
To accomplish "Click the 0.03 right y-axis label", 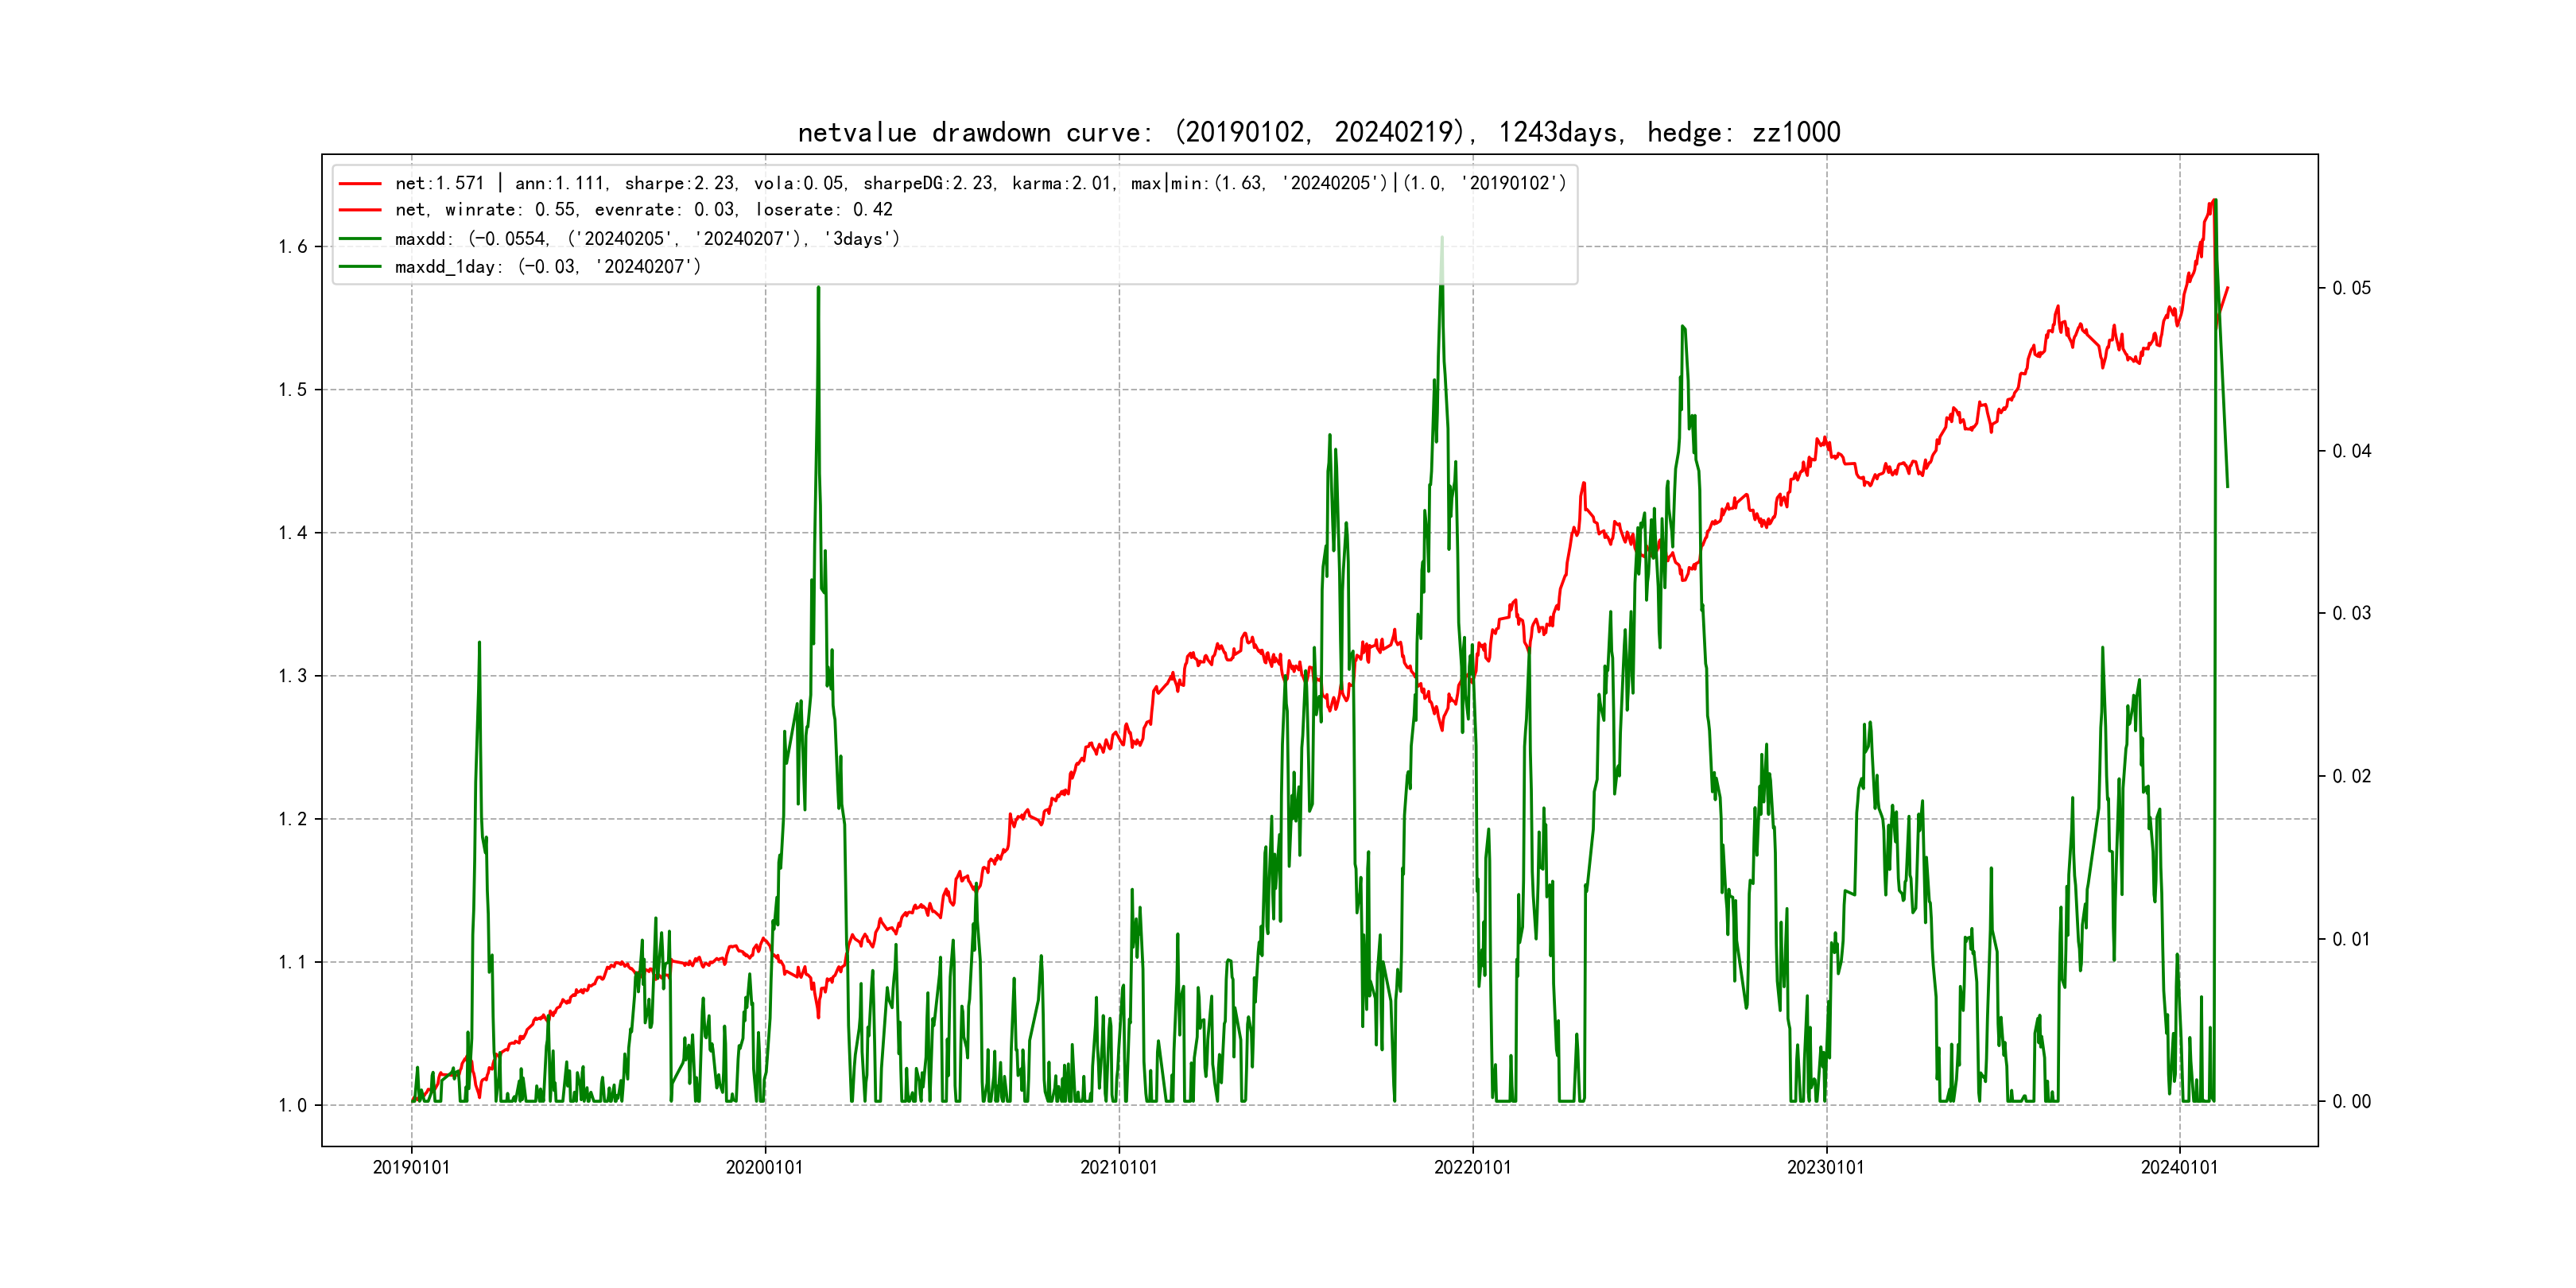I will (x=2351, y=613).
